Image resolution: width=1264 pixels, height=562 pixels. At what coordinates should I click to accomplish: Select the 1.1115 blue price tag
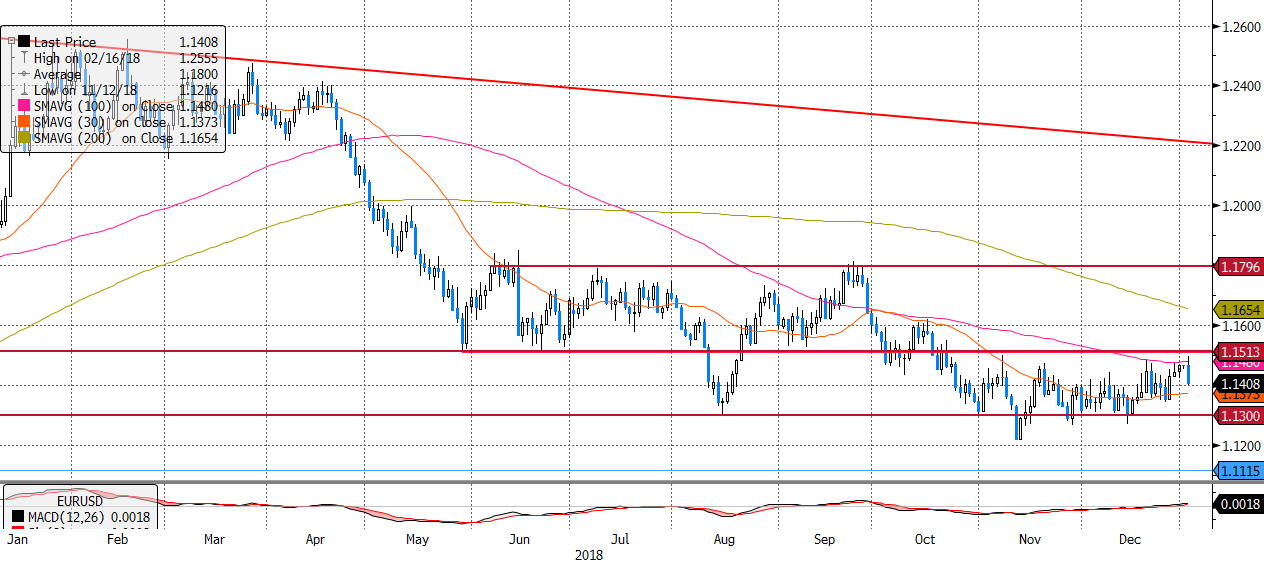(x=1239, y=471)
